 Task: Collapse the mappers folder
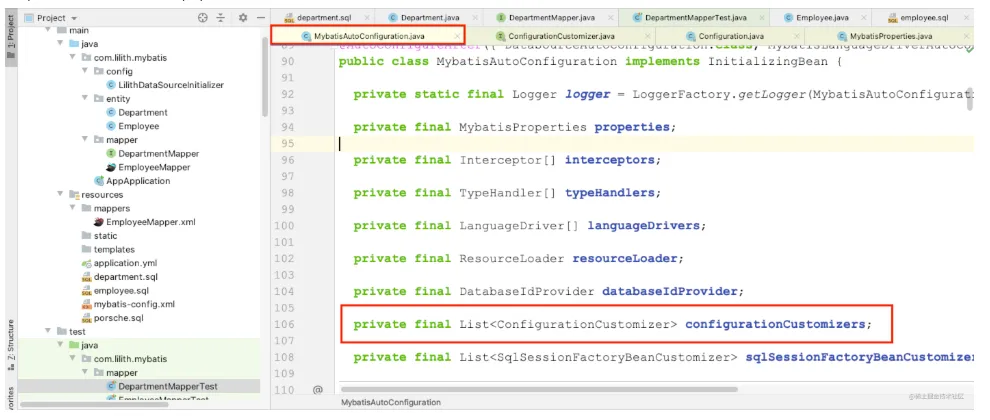(73, 208)
